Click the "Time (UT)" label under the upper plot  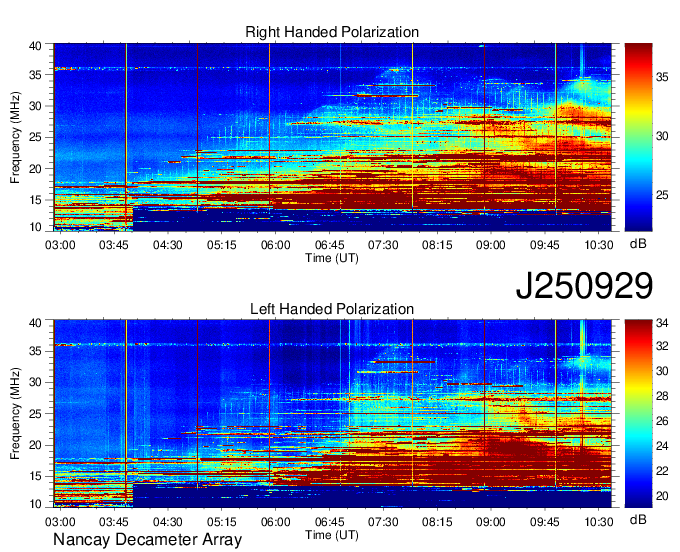(x=332, y=257)
